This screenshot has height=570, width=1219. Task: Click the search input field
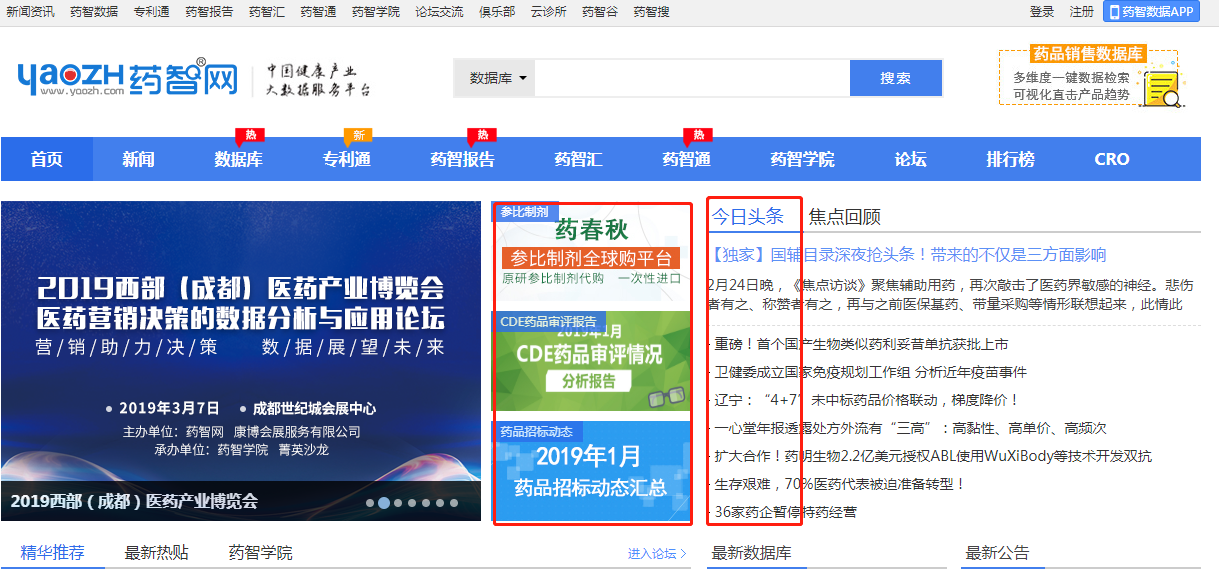(x=692, y=78)
